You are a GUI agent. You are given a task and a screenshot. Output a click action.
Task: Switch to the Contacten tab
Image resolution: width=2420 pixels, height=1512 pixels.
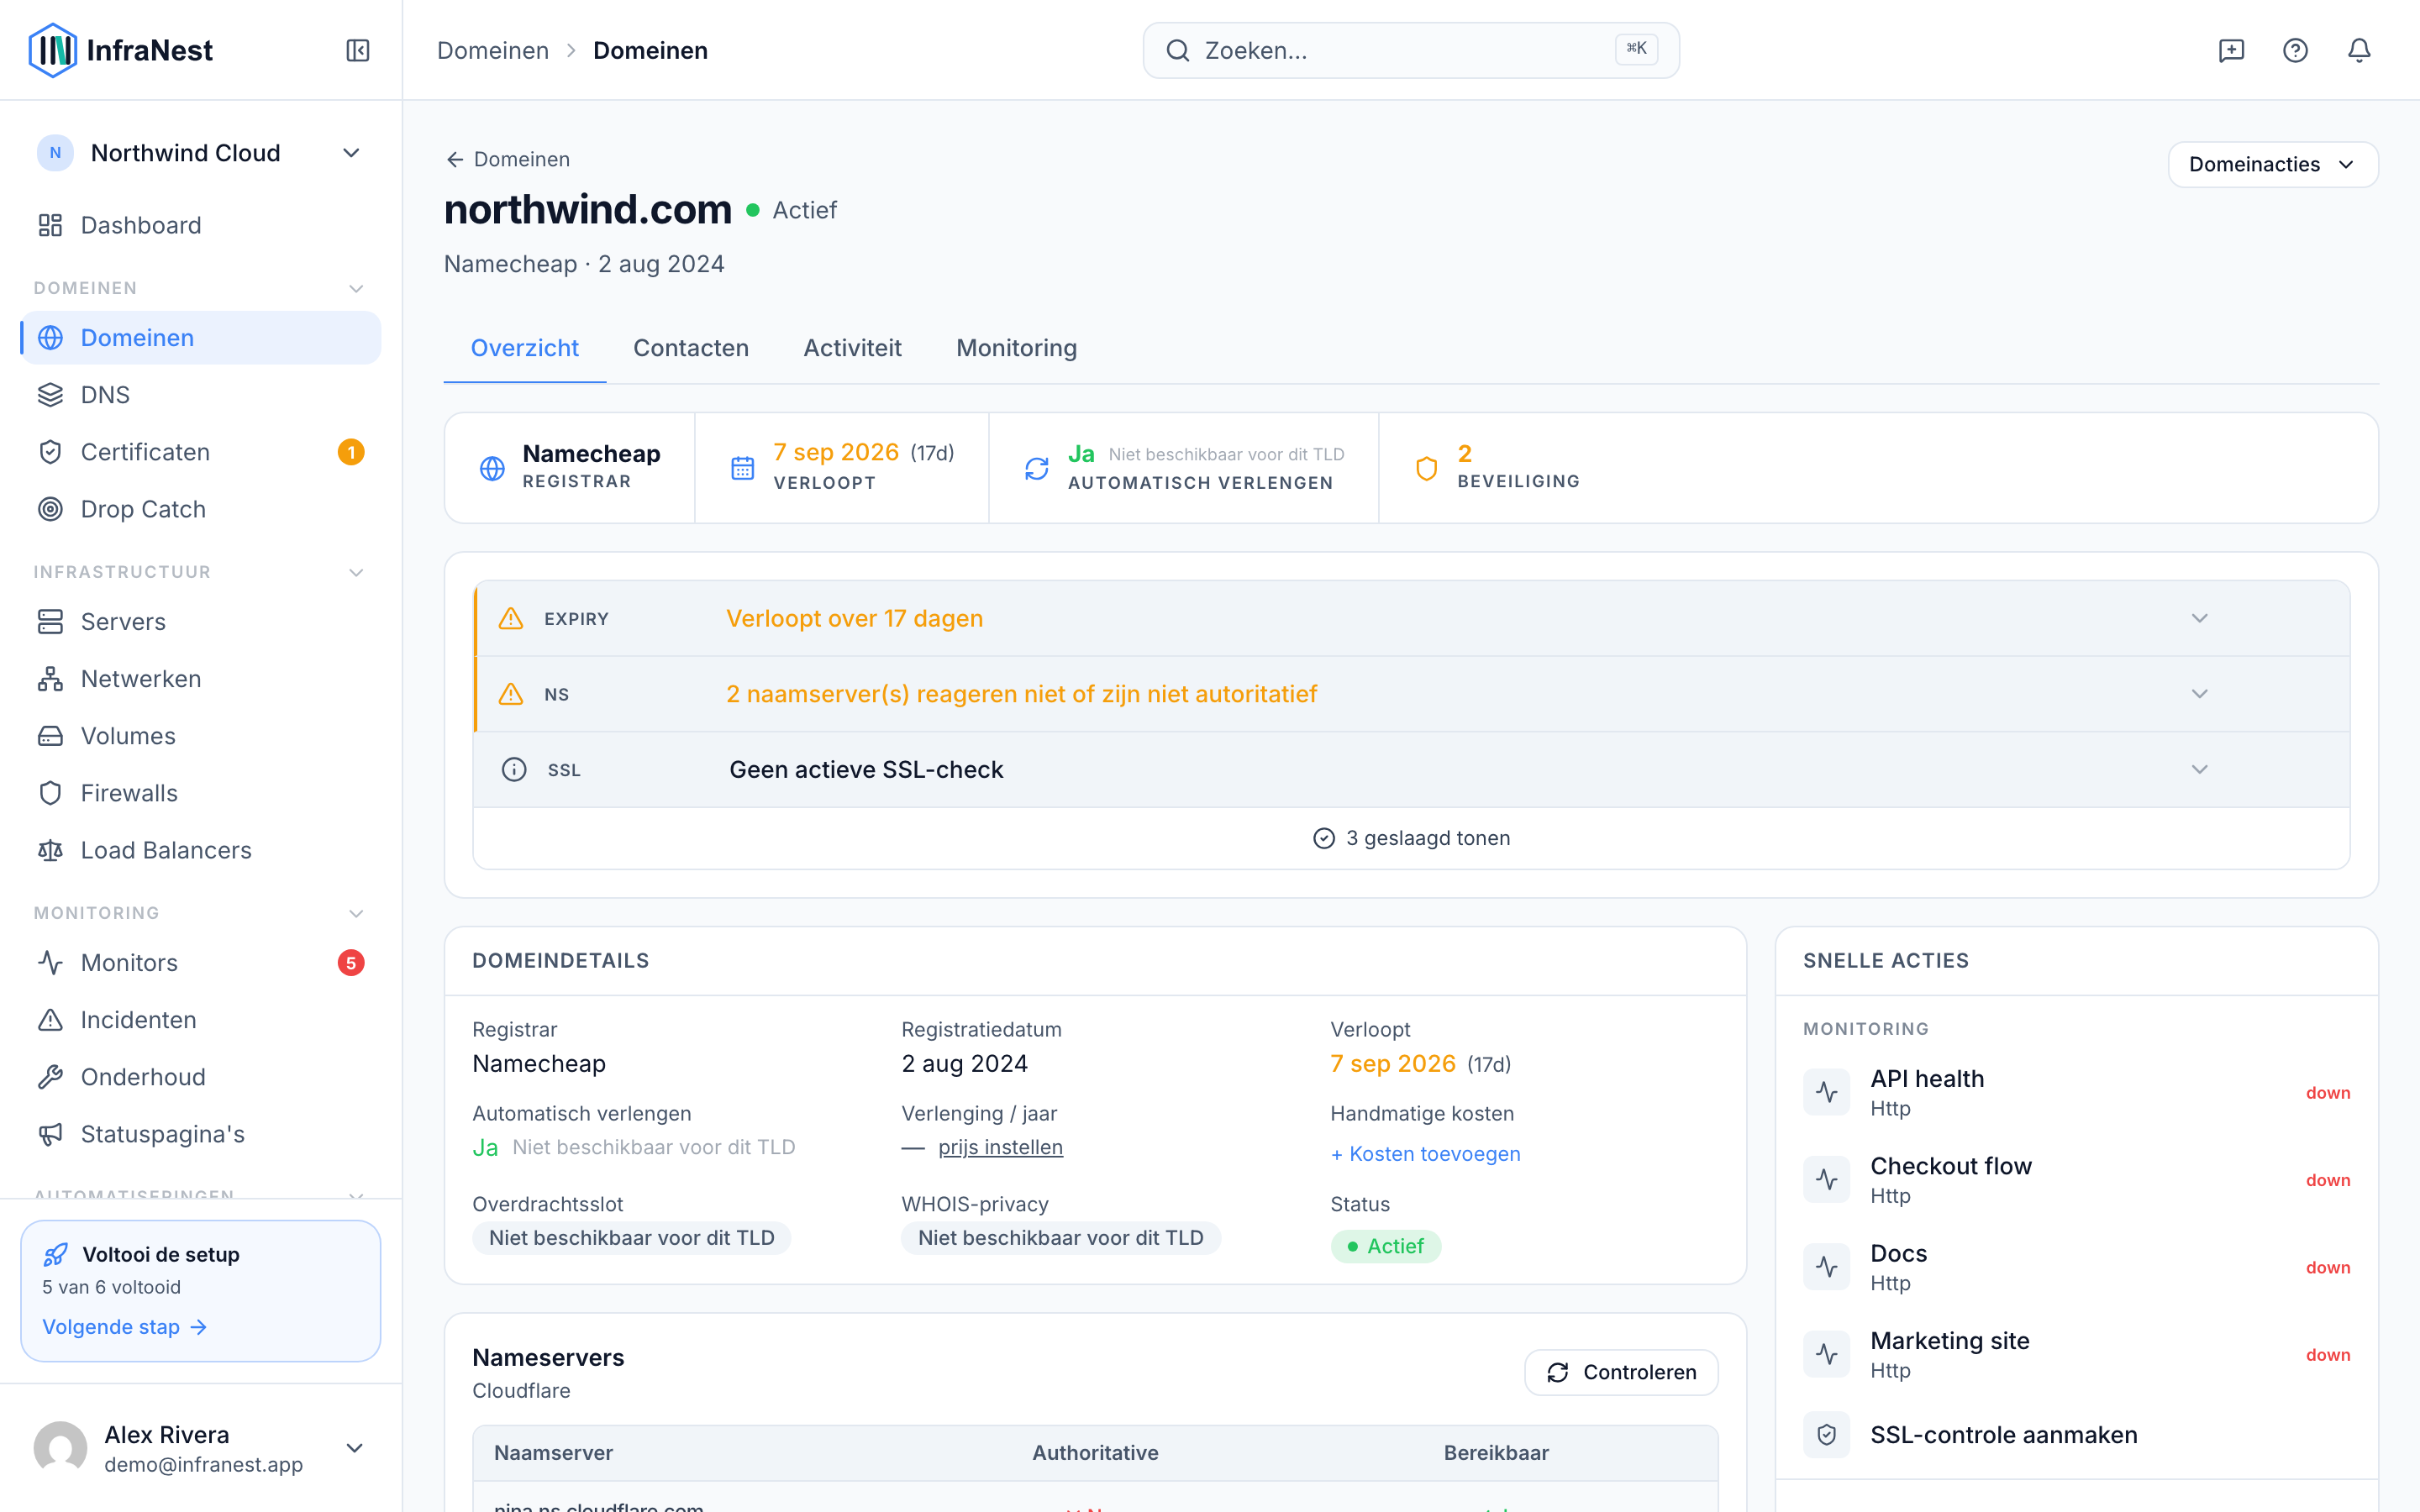point(691,348)
